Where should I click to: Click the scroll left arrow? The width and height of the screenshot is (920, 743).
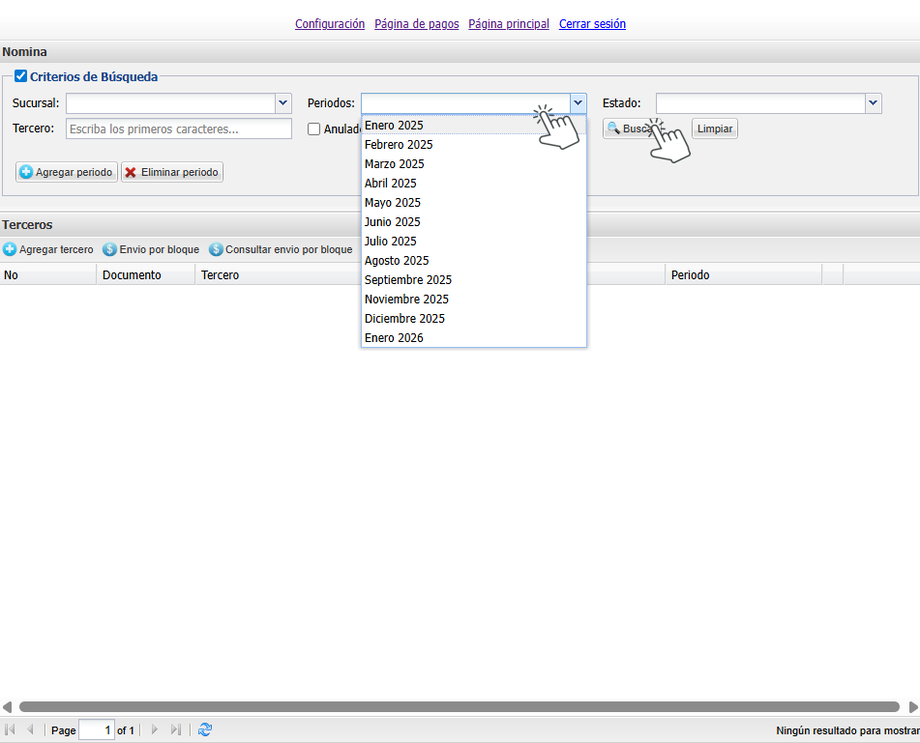coord(7,707)
